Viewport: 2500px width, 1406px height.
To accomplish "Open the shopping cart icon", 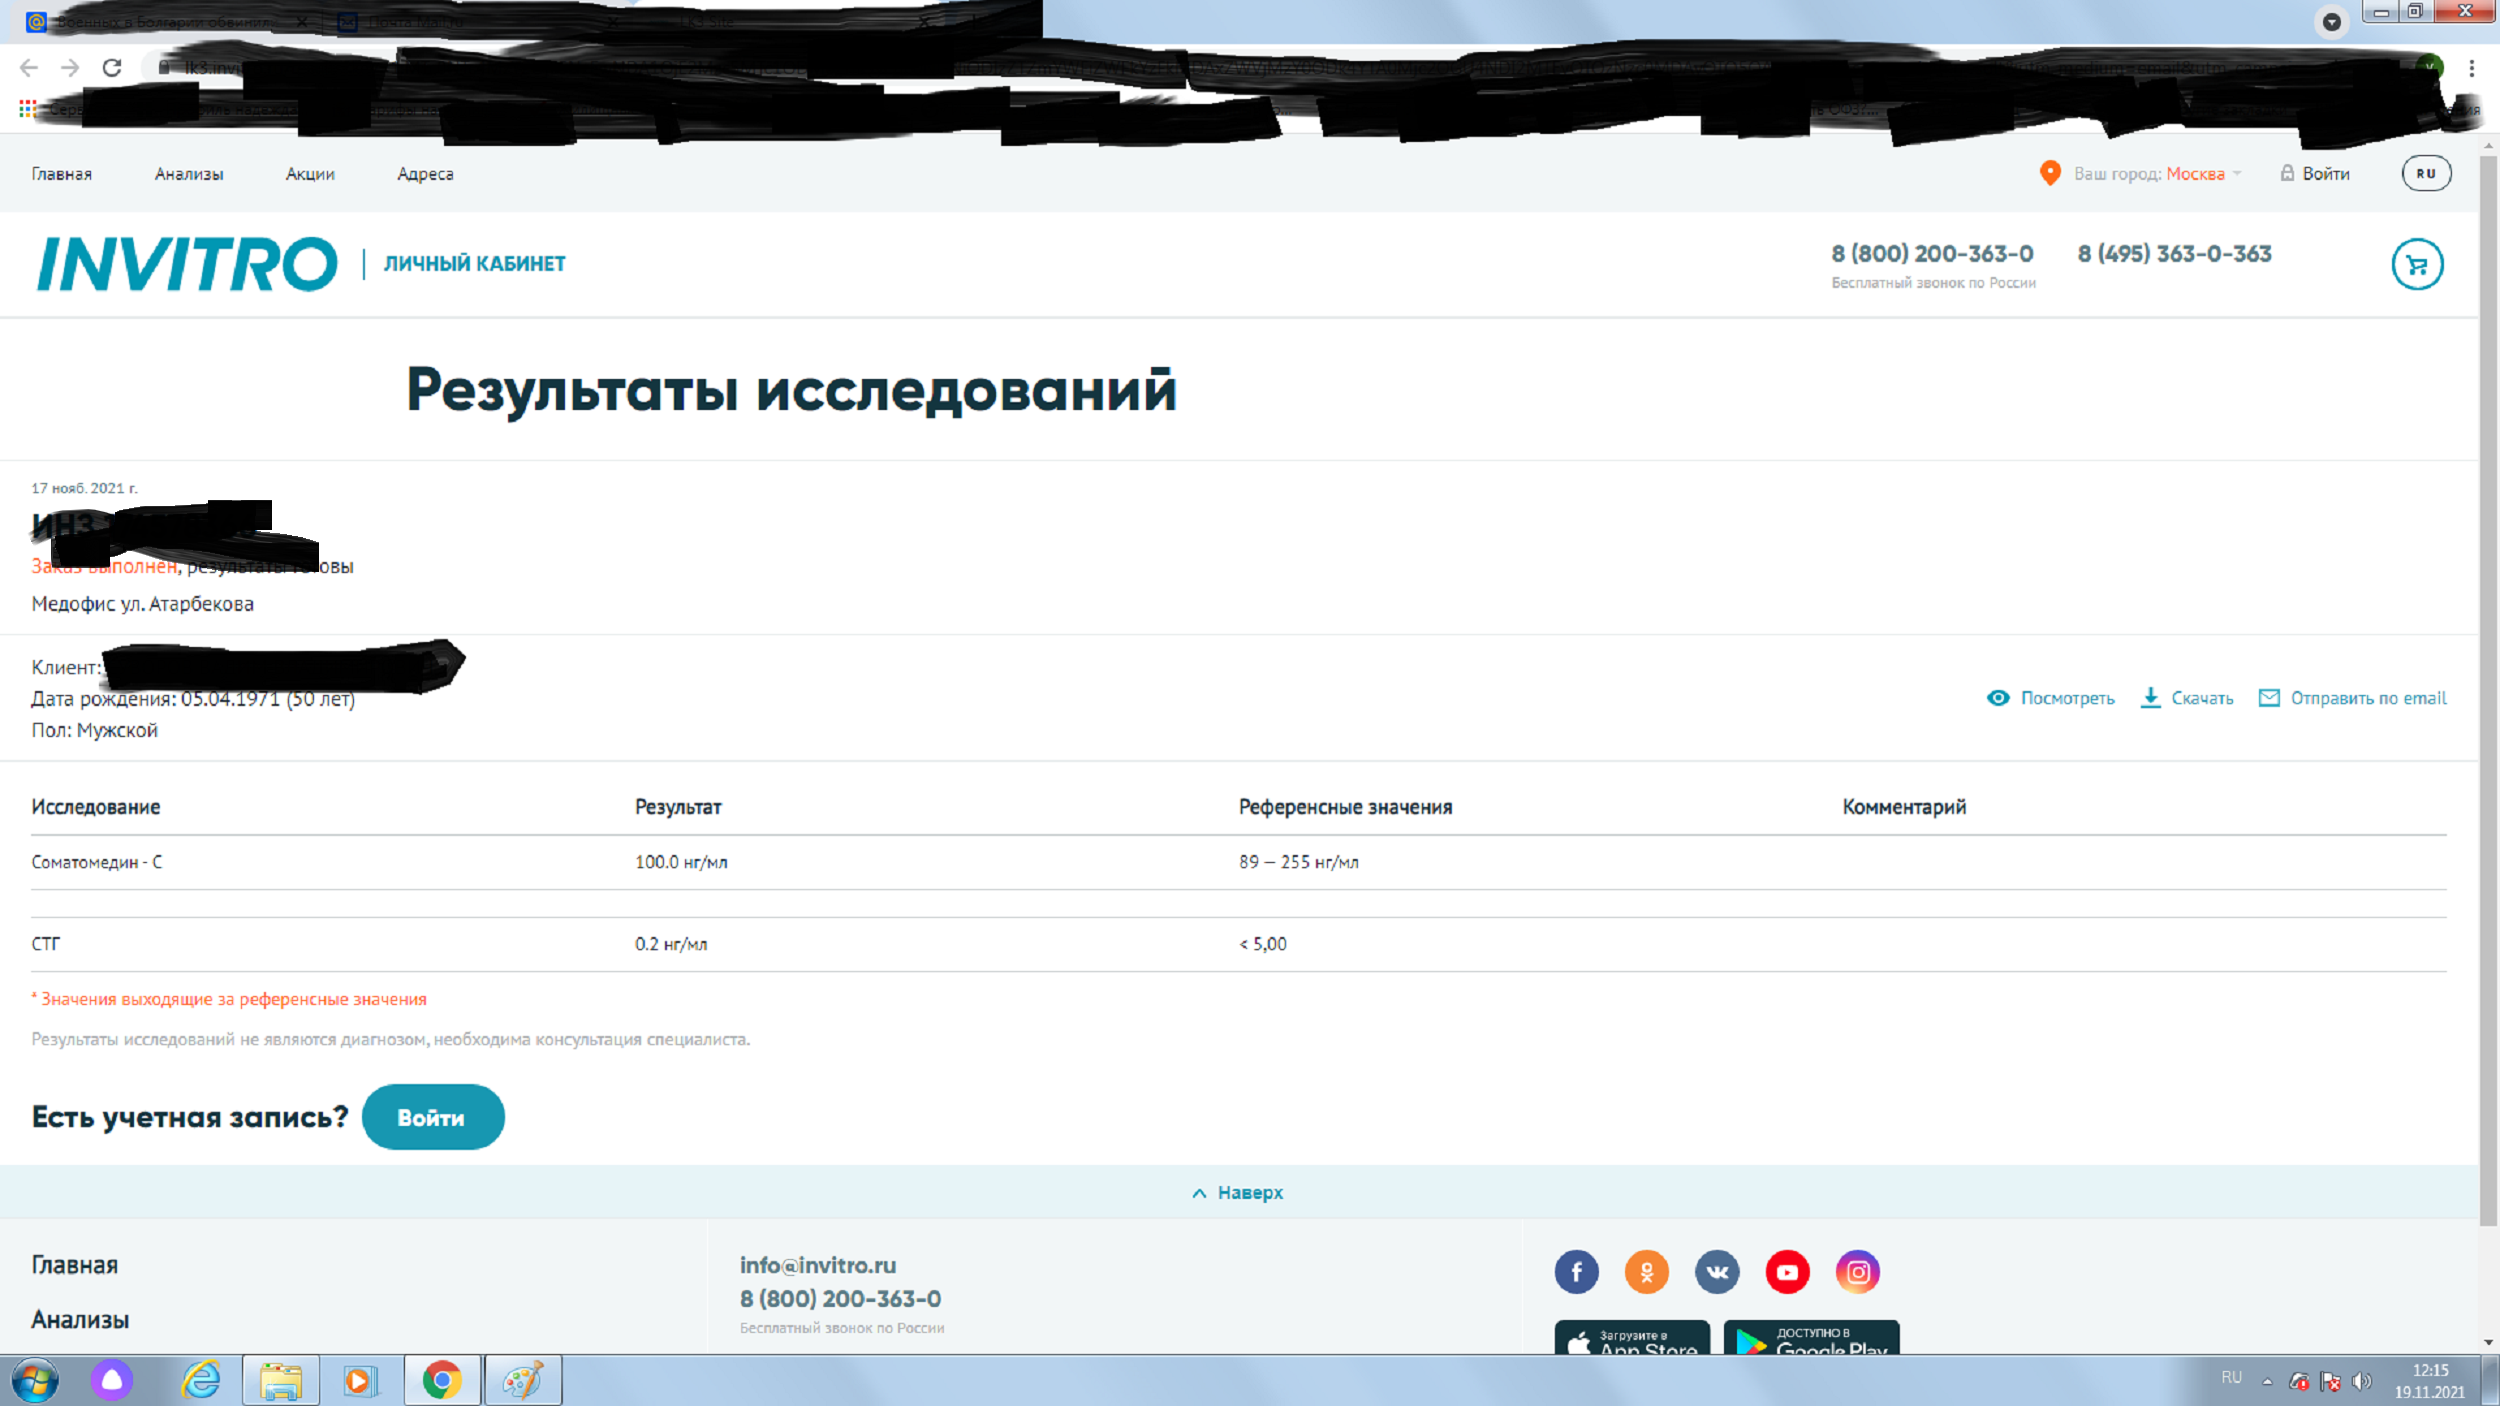I will tap(2417, 265).
